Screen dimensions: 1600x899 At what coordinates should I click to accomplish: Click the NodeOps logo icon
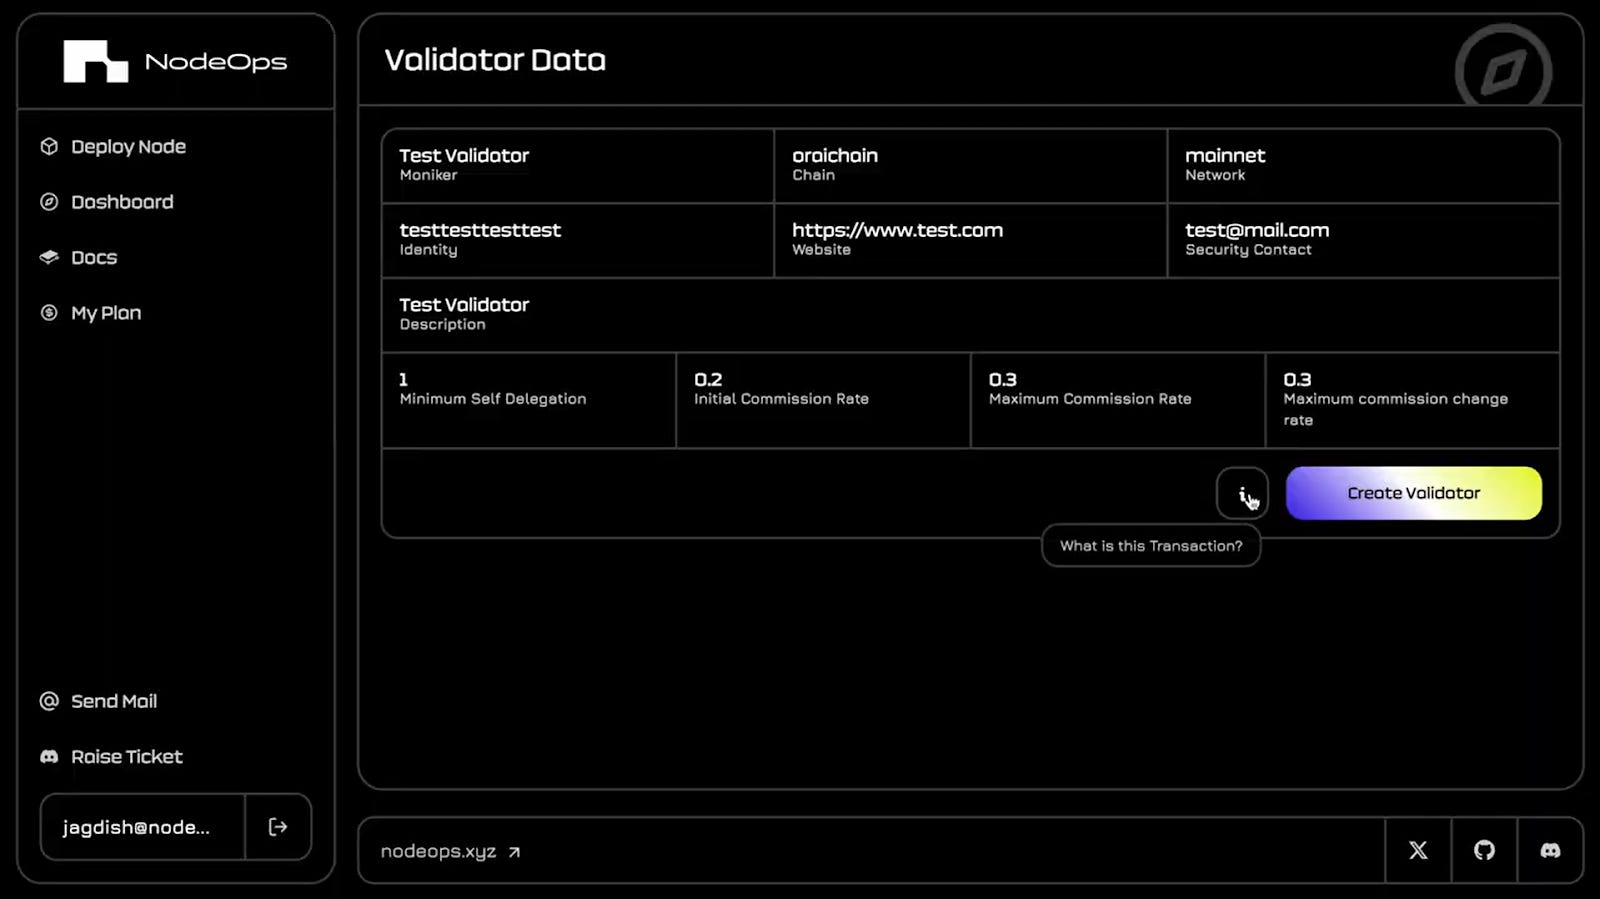pos(96,61)
